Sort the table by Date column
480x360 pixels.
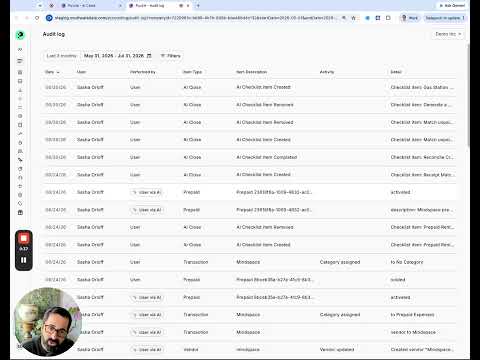(x=52, y=72)
